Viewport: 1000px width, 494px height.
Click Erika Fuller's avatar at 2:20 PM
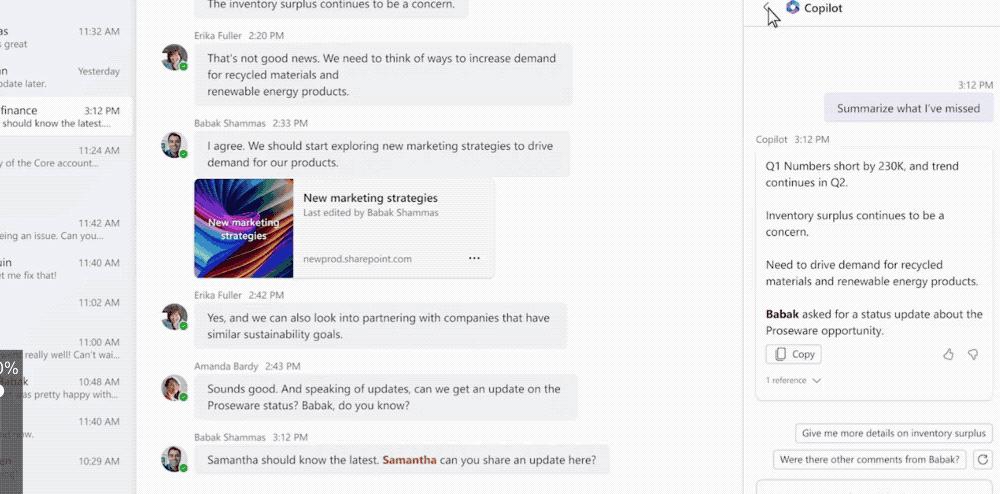pyautogui.click(x=174, y=57)
